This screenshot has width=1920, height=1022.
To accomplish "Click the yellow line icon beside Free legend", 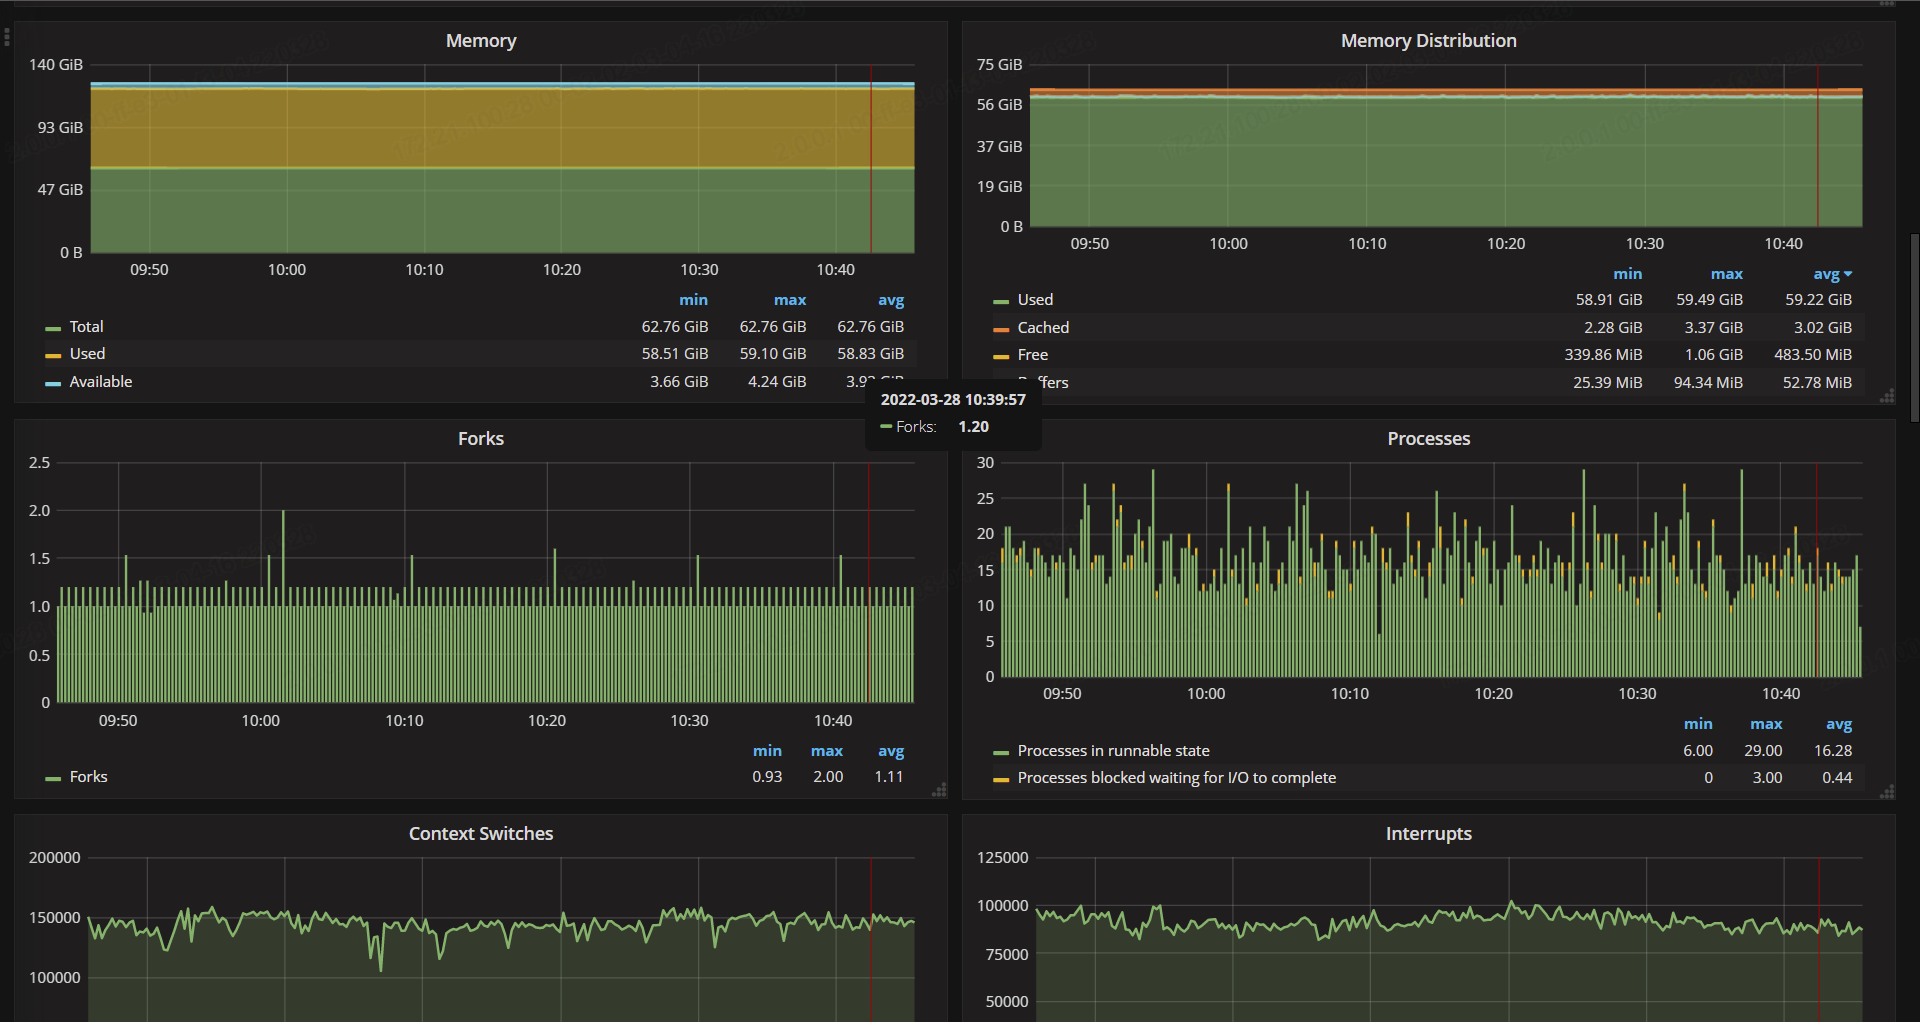I will pyautogui.click(x=1000, y=356).
